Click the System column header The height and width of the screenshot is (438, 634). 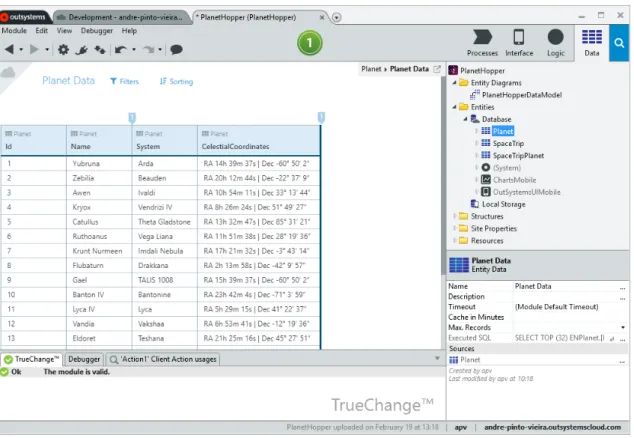click(165, 140)
